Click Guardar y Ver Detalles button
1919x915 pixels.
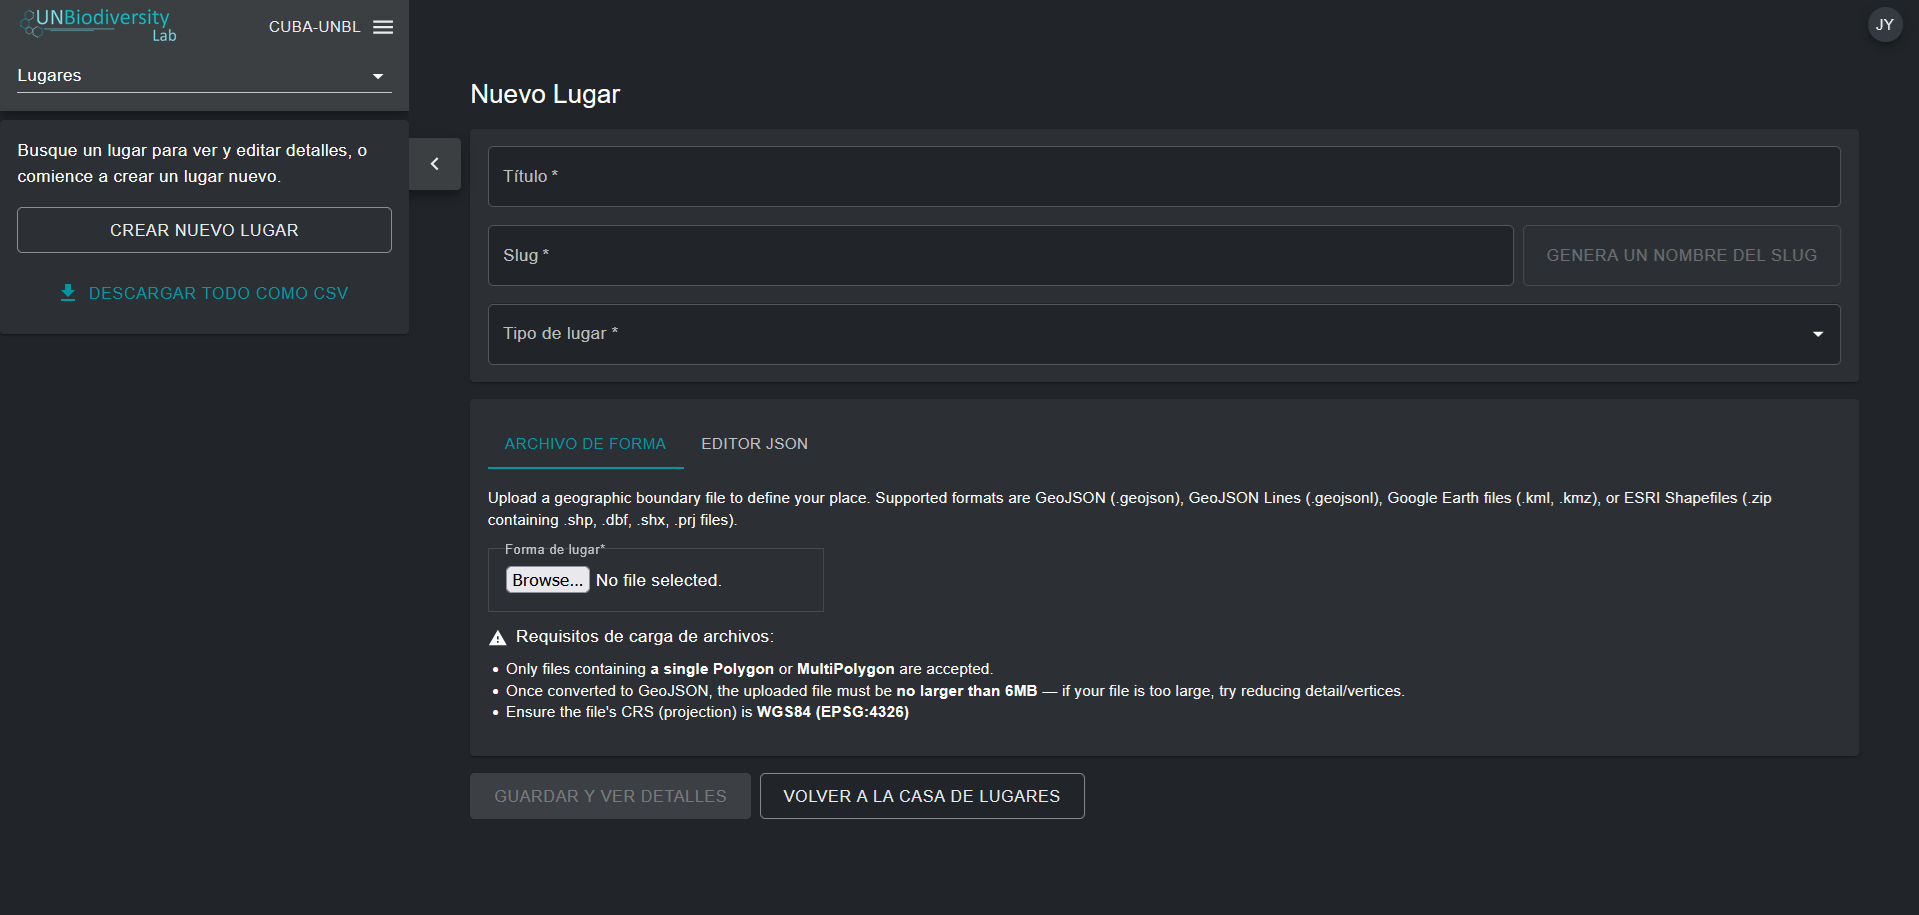610,796
